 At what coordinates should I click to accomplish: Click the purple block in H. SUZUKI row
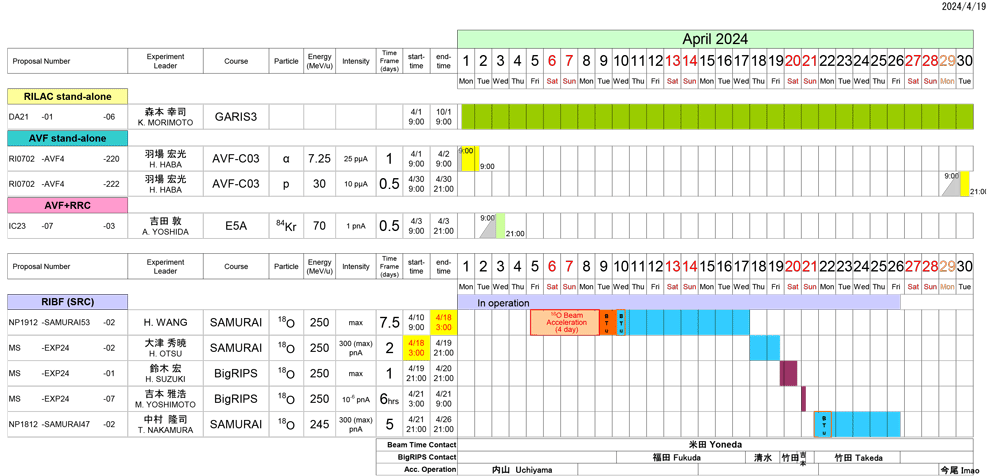pos(789,373)
